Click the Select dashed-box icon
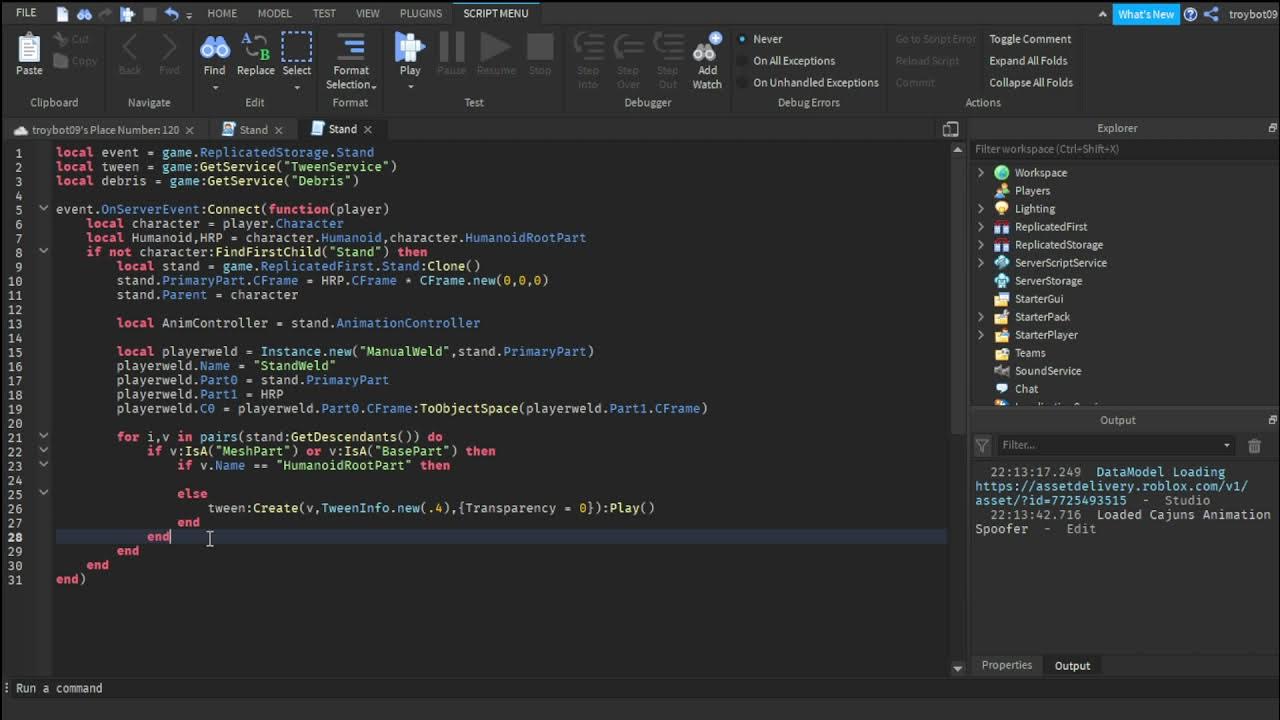Image resolution: width=1280 pixels, height=720 pixels. pyautogui.click(x=297, y=47)
